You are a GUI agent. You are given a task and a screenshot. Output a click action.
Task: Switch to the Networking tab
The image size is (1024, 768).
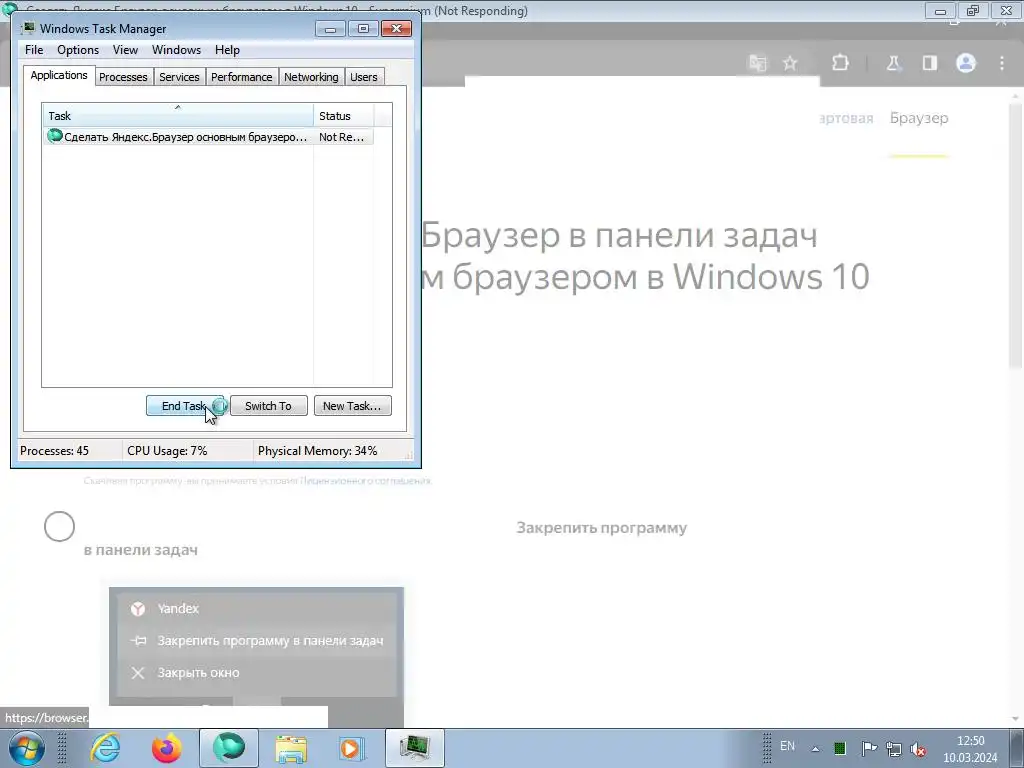(x=311, y=77)
